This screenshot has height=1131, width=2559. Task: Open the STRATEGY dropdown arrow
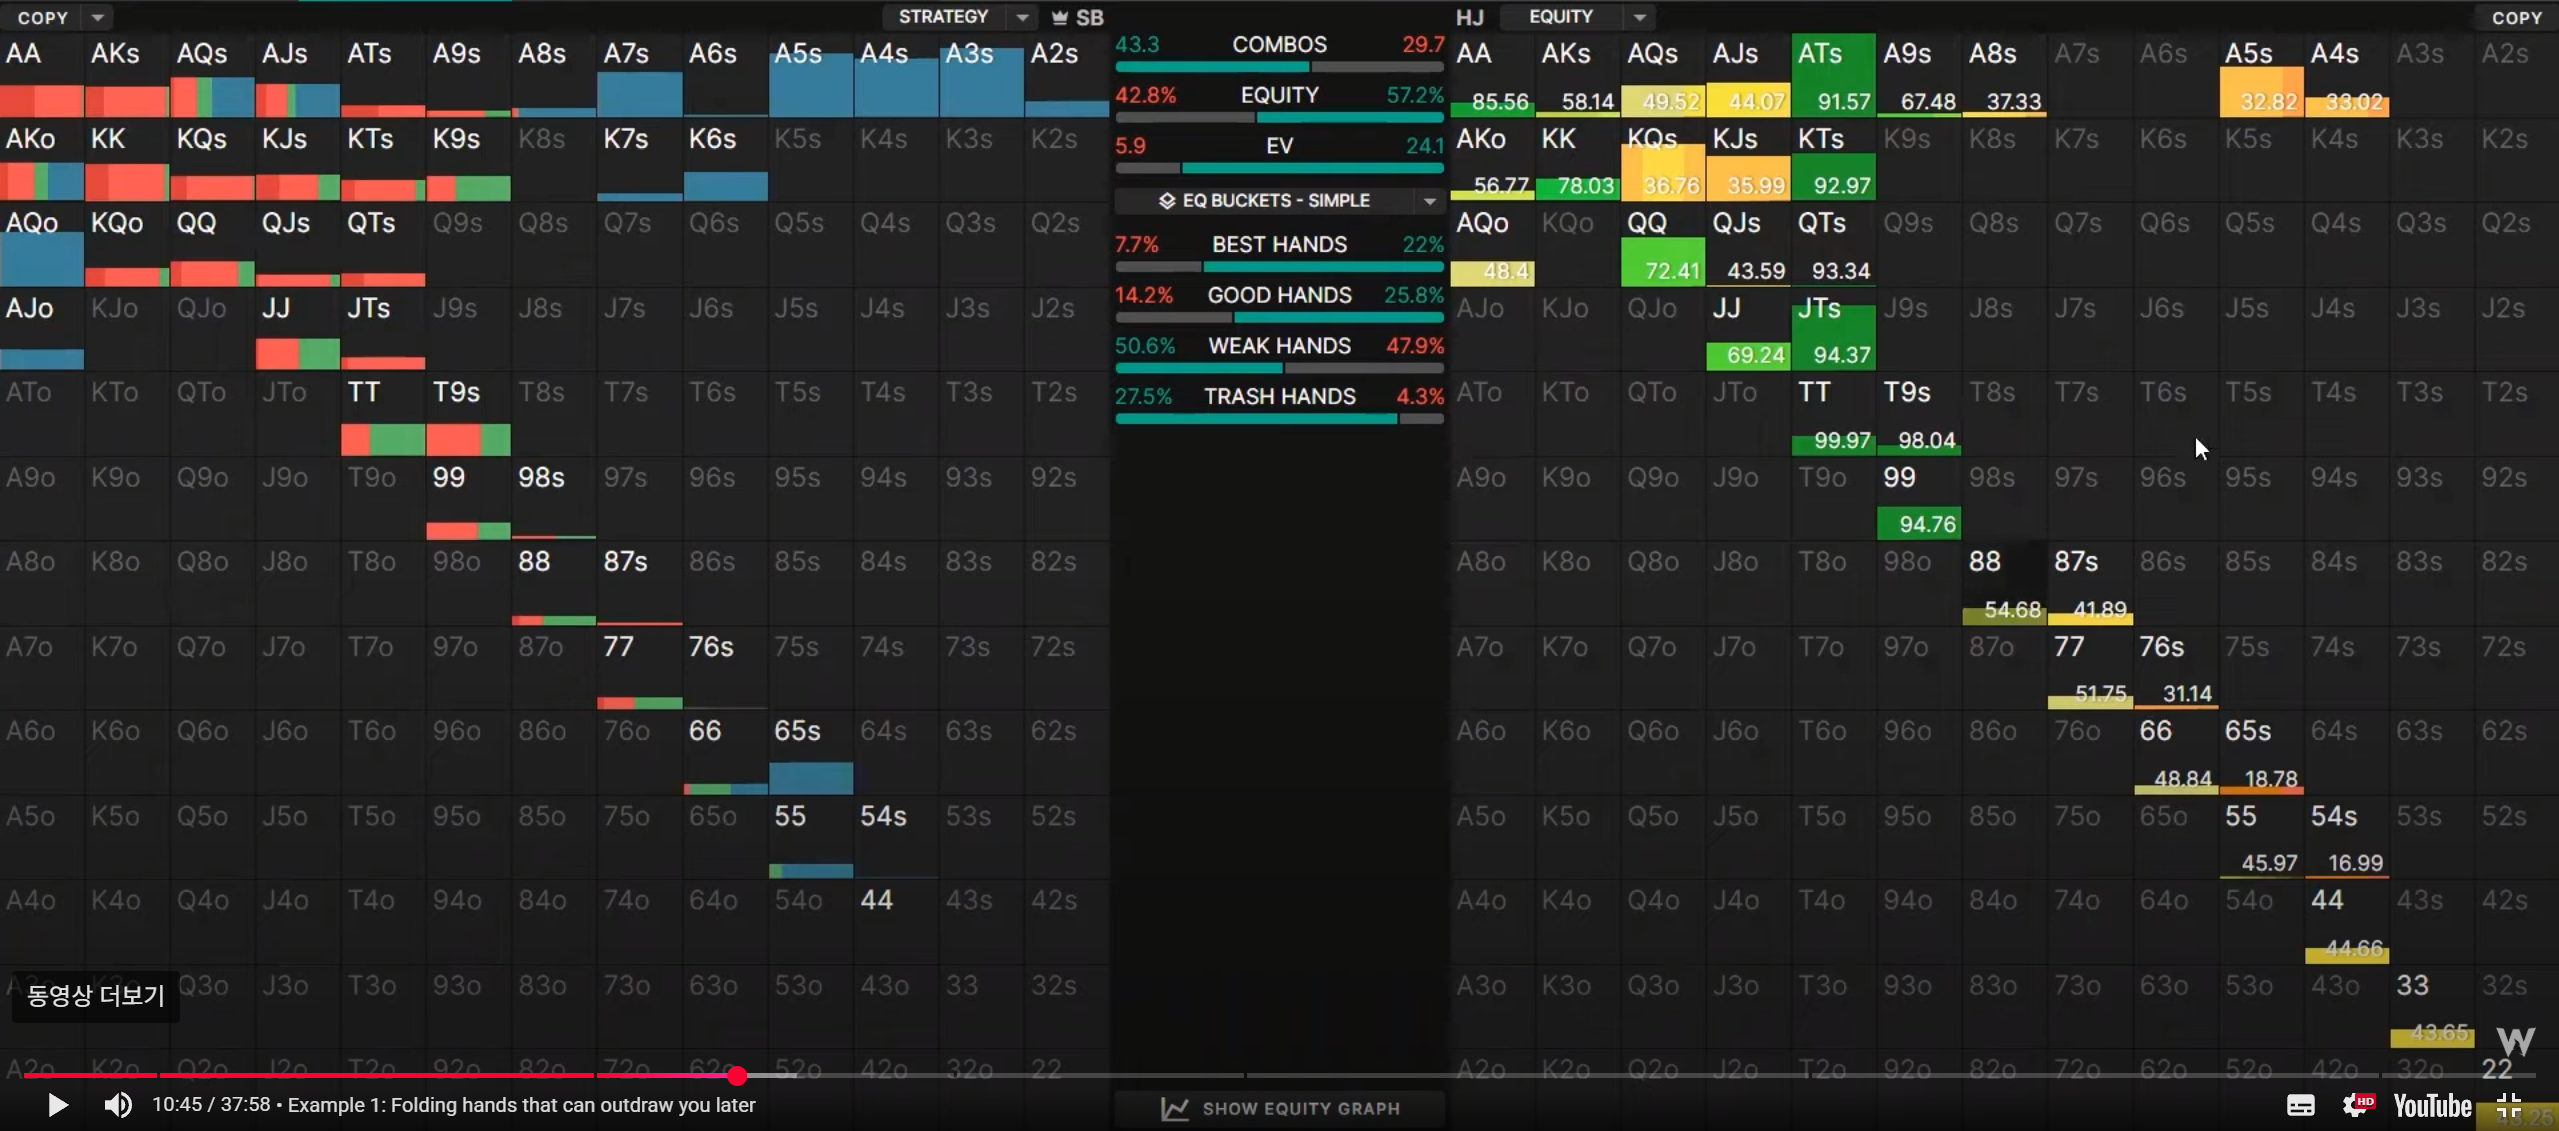(x=1021, y=17)
